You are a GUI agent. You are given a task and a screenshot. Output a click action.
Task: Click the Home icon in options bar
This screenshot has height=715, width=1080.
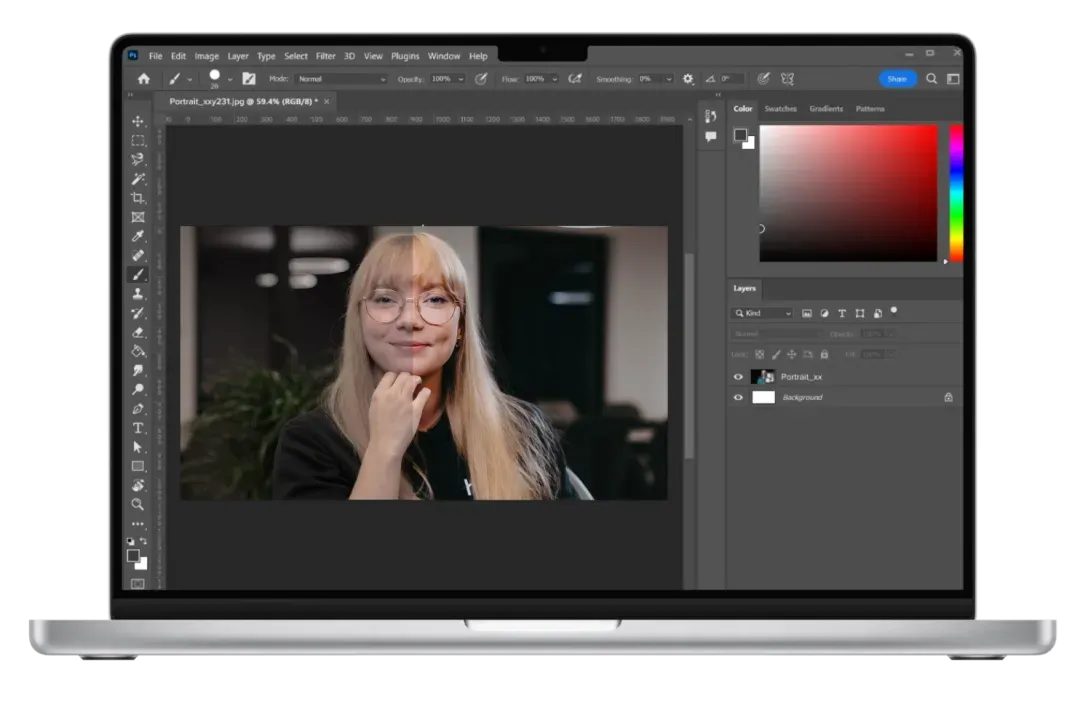[x=143, y=79]
